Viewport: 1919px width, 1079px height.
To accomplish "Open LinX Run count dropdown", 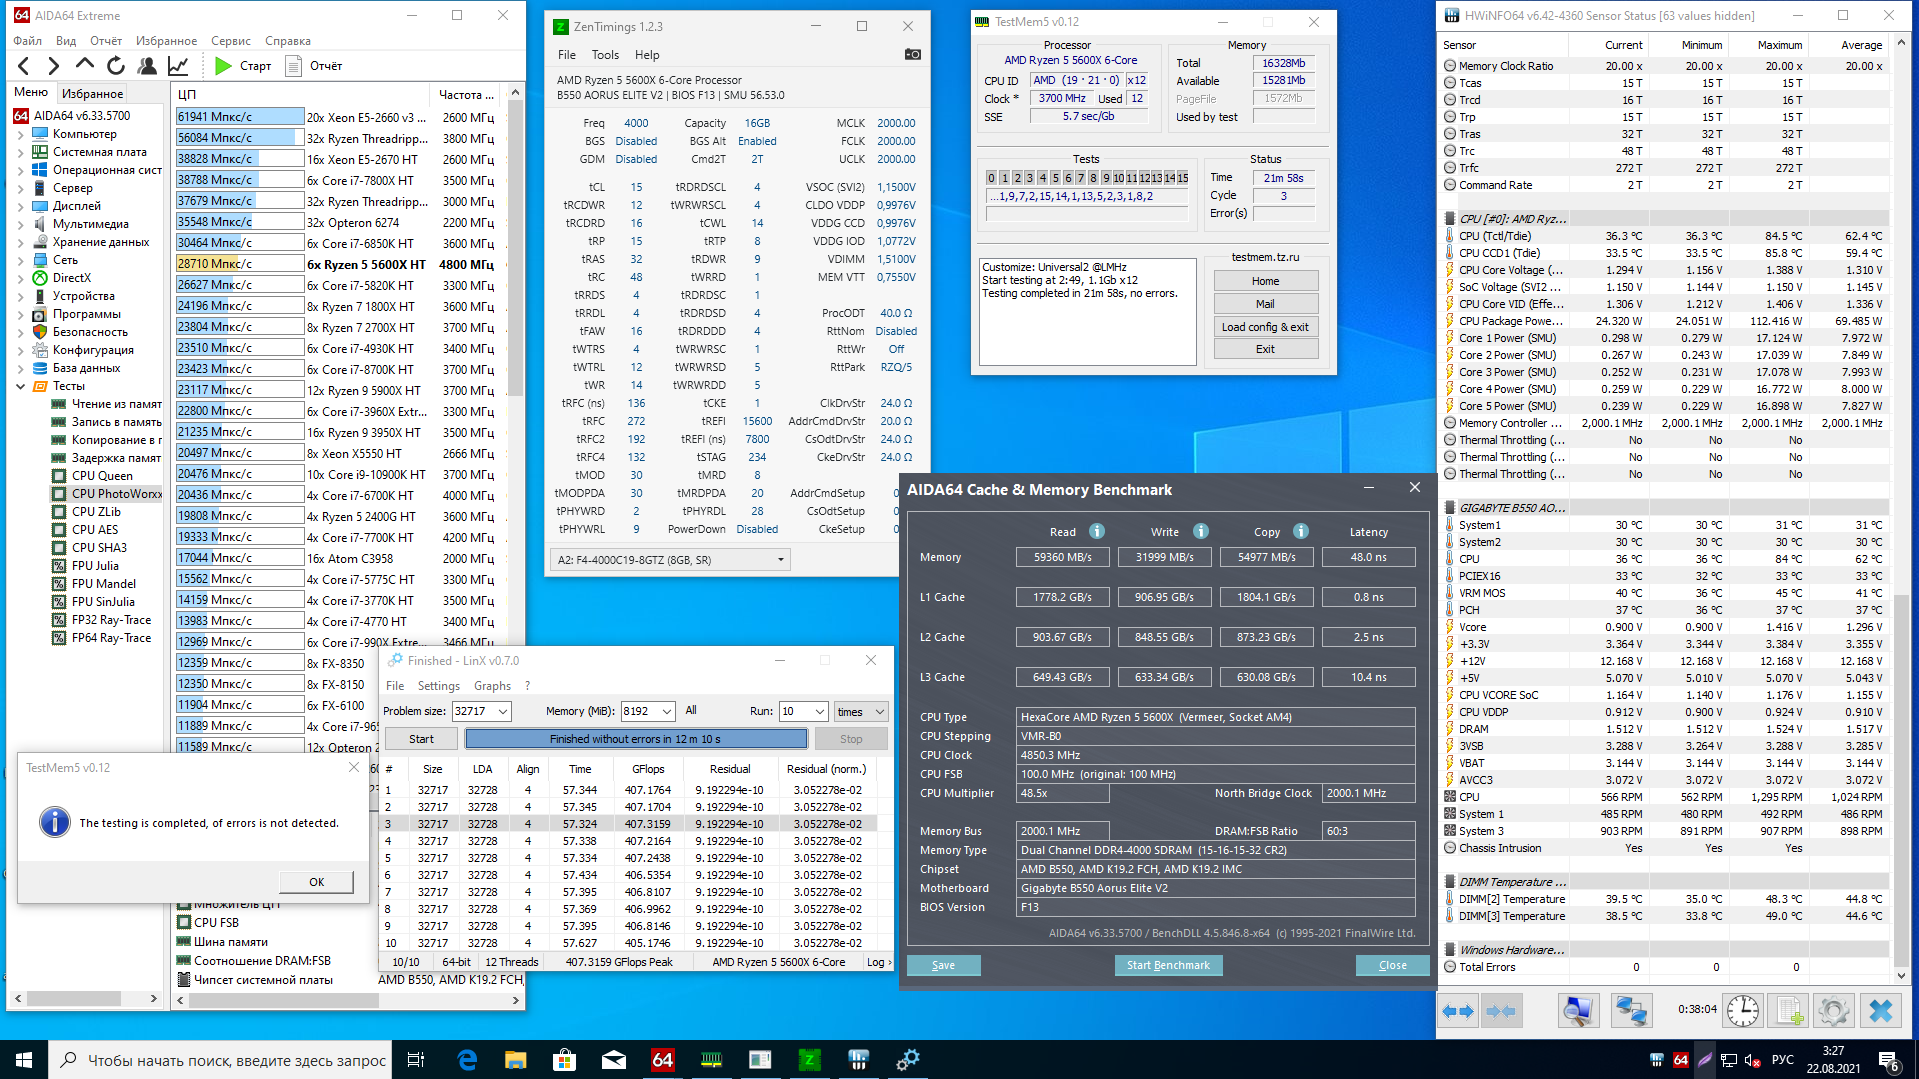I will [x=820, y=711].
